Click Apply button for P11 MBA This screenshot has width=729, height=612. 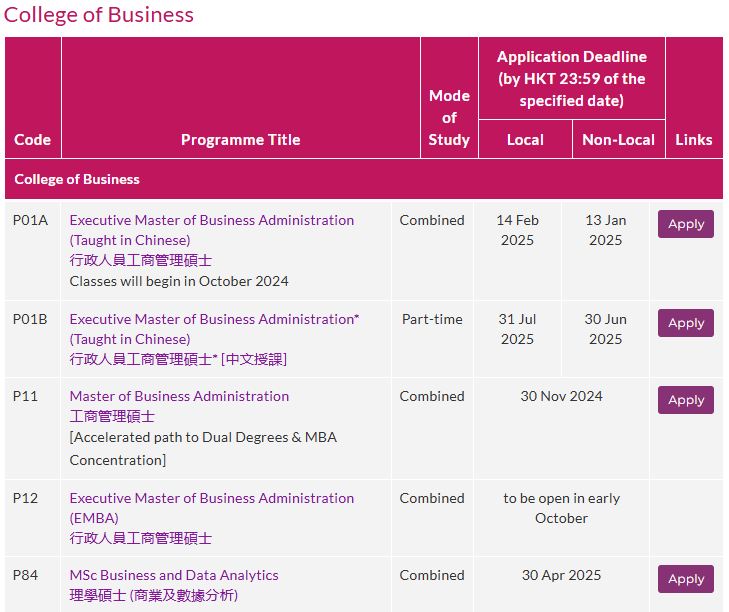685,400
